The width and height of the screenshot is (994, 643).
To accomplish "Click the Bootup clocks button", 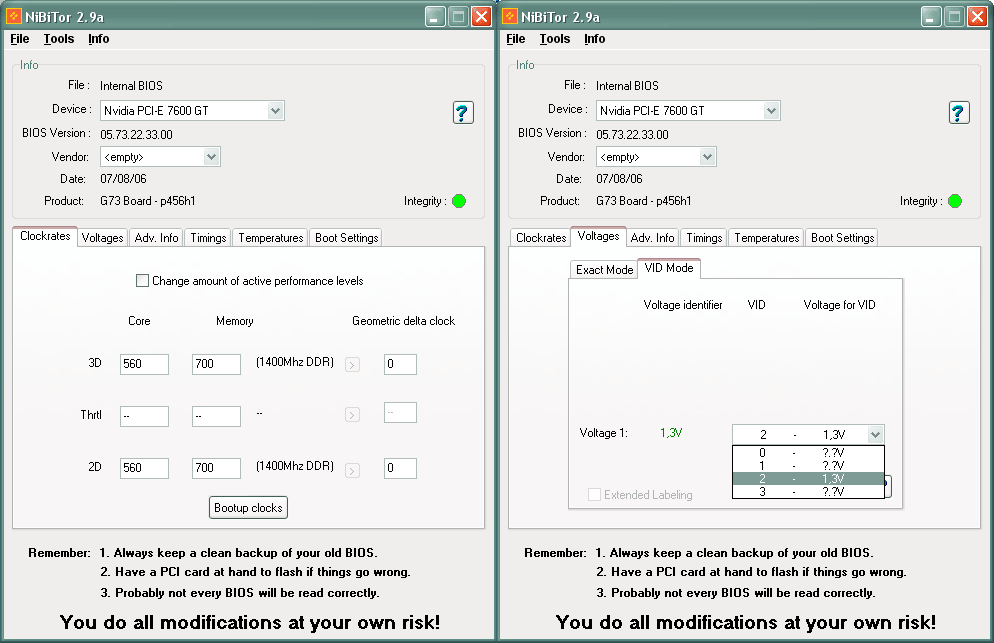I will pyautogui.click(x=248, y=508).
